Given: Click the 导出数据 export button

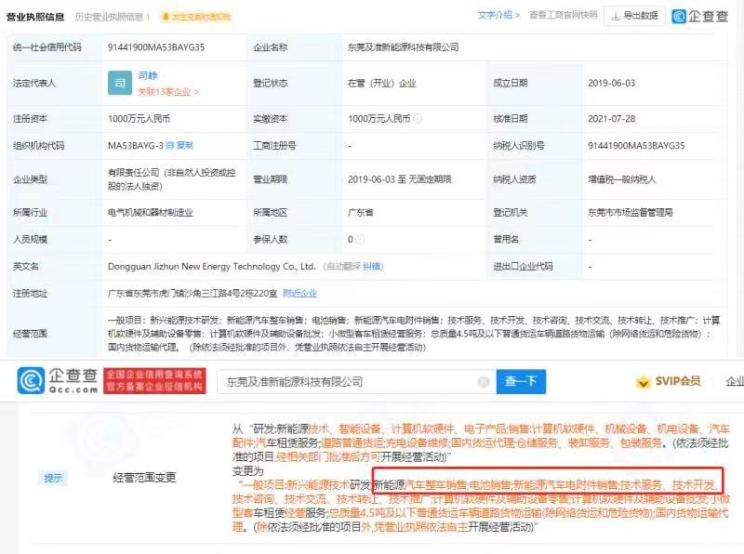Looking at the screenshot, I should (635, 16).
